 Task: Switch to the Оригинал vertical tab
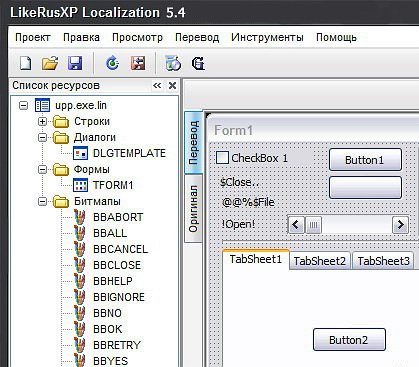coord(193,209)
